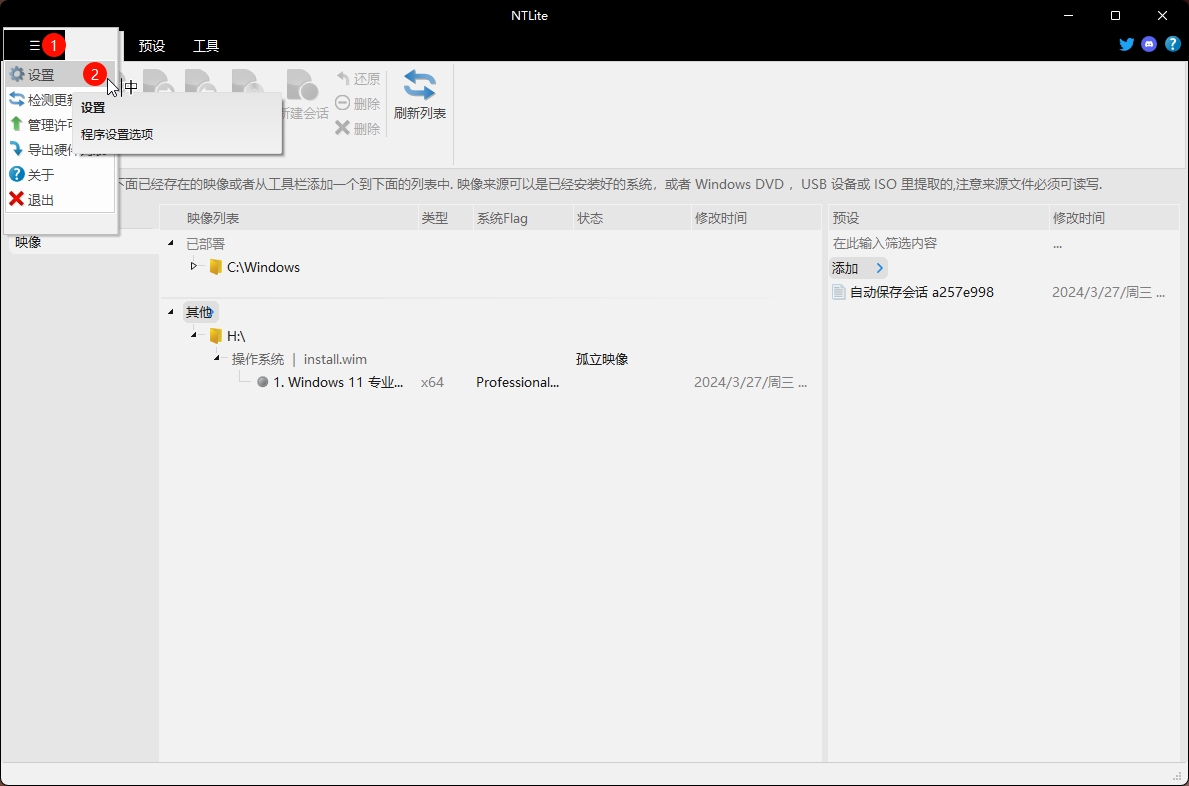1189x786 pixels.
Task: Click the H:\ folder icon
Action: [x=216, y=335]
